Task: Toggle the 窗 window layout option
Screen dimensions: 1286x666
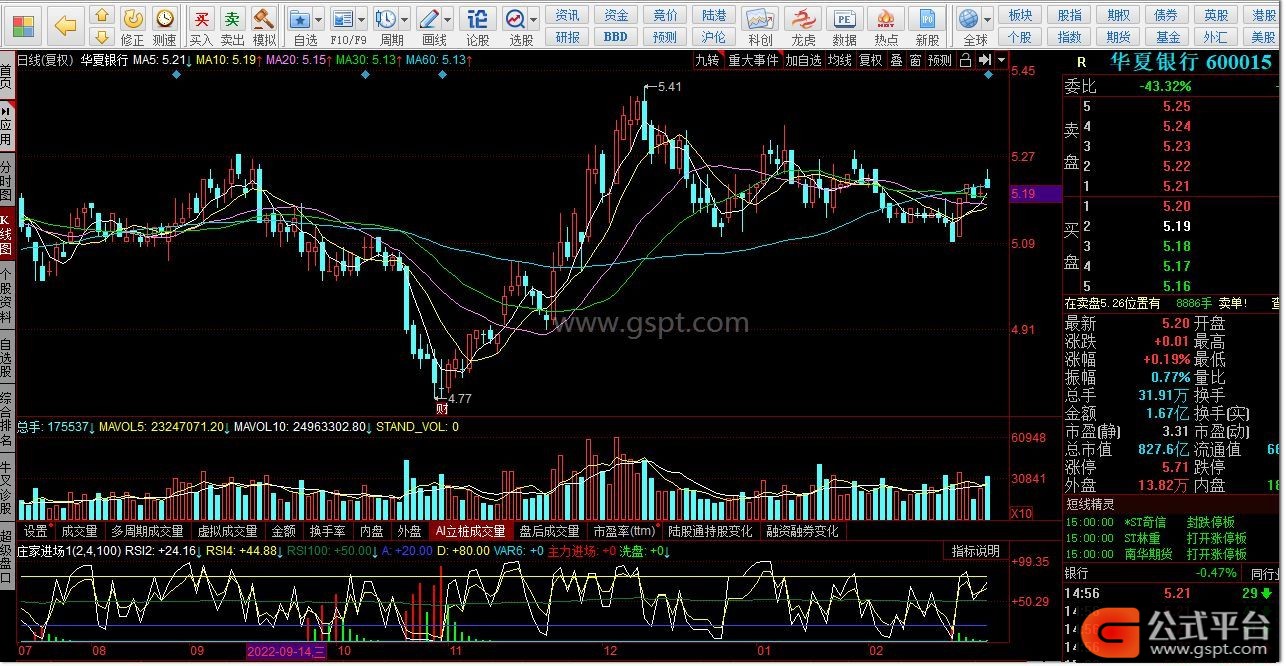Action: tap(915, 60)
